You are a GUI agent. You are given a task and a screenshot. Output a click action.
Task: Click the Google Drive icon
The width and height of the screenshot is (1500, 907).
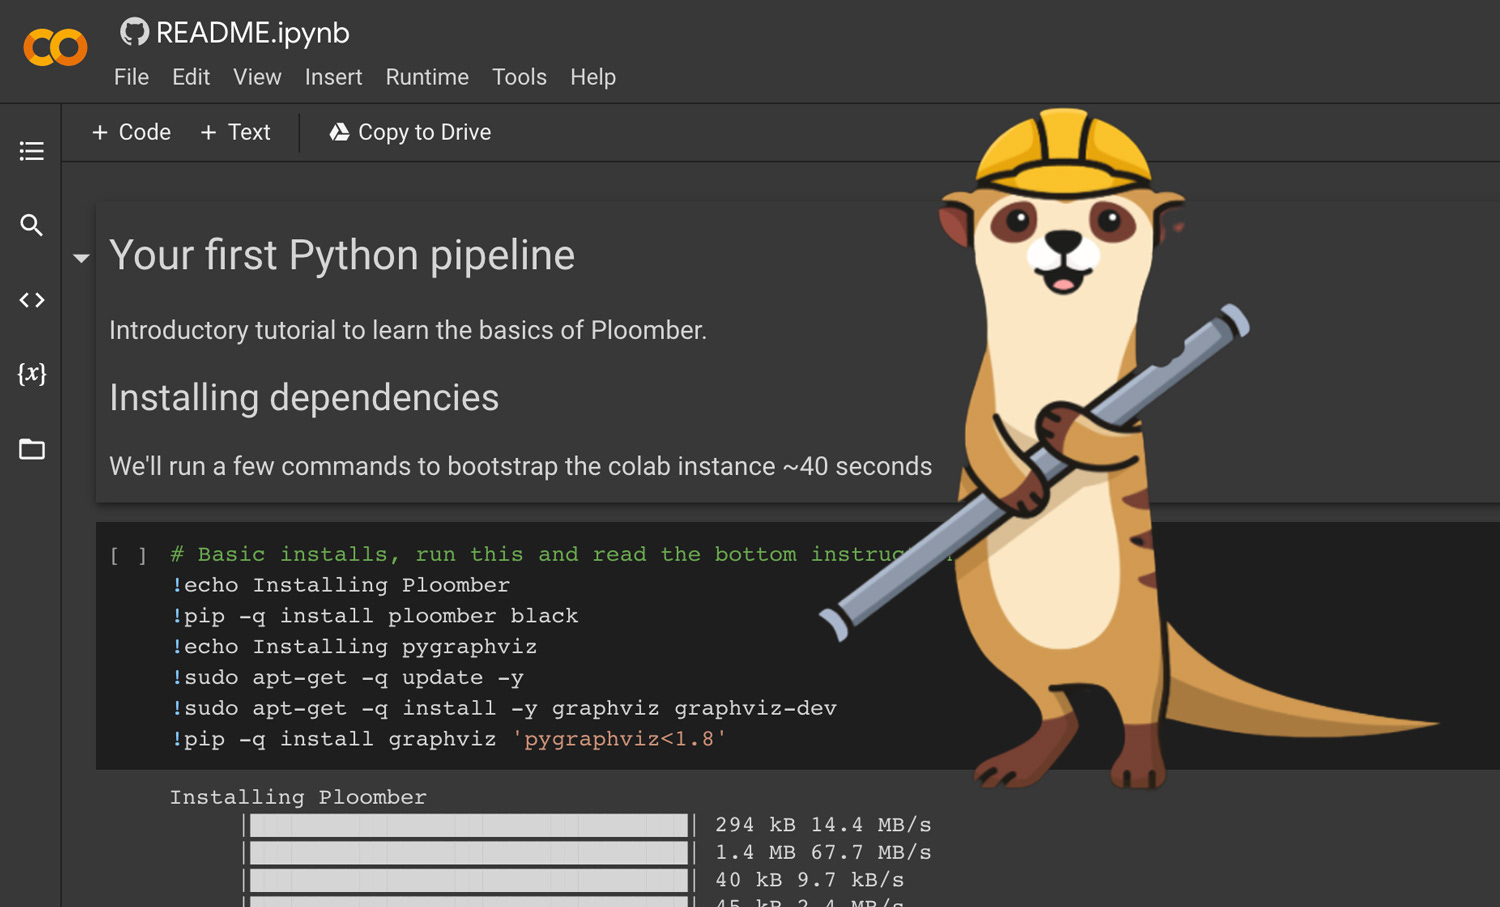pos(340,132)
